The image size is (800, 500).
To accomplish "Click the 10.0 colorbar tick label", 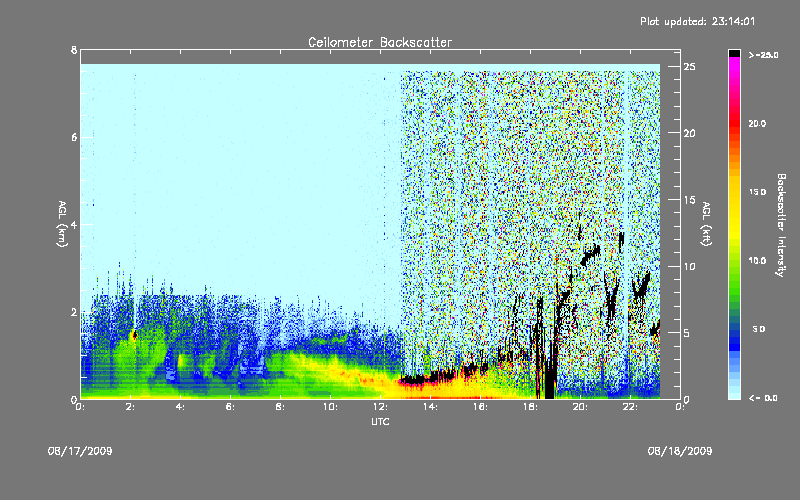I will tap(757, 261).
